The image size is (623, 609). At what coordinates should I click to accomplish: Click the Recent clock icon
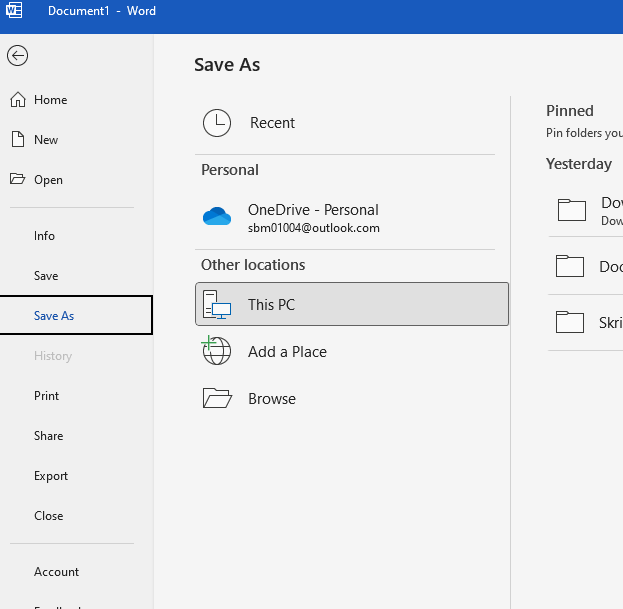(x=217, y=123)
